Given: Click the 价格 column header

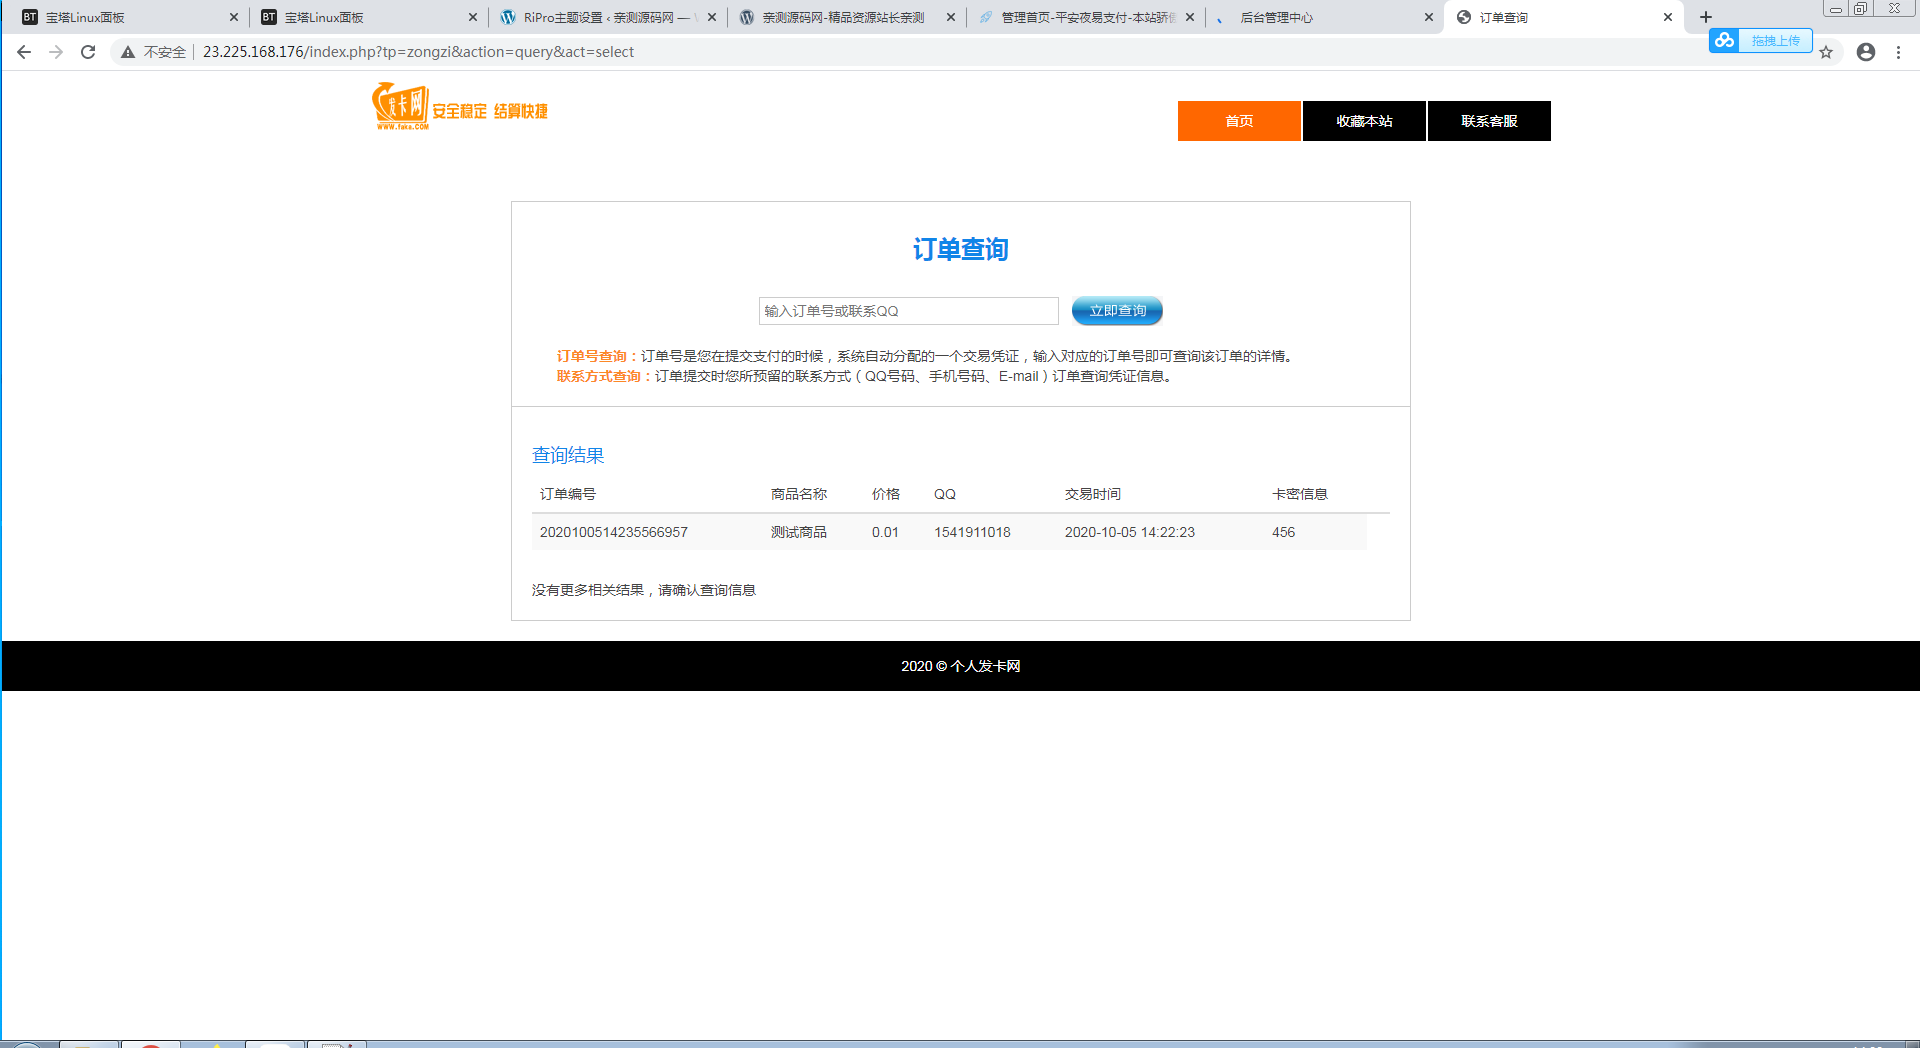Looking at the screenshot, I should coord(885,494).
